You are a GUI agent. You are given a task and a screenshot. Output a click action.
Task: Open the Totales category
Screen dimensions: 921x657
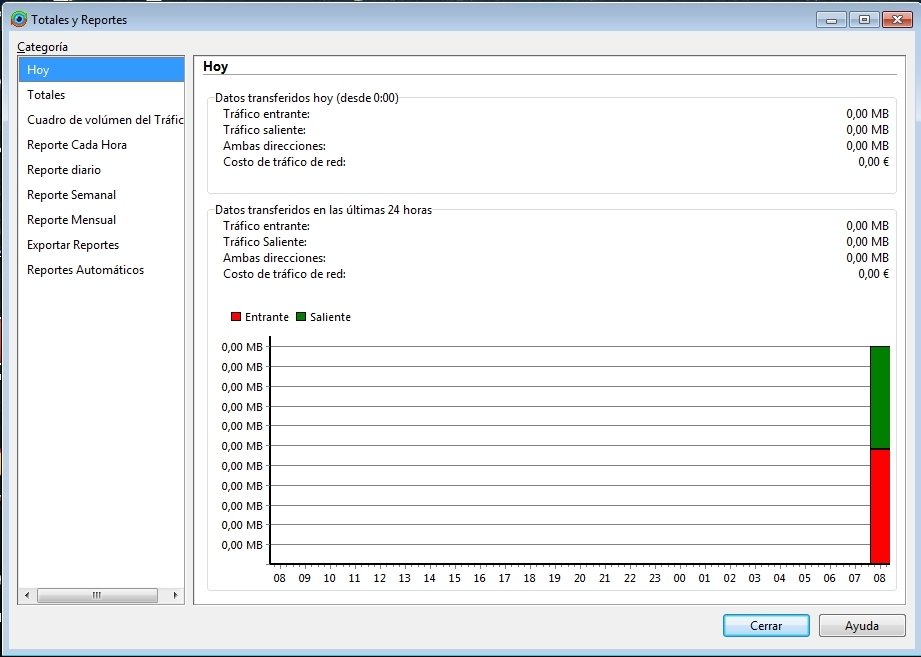pos(102,95)
